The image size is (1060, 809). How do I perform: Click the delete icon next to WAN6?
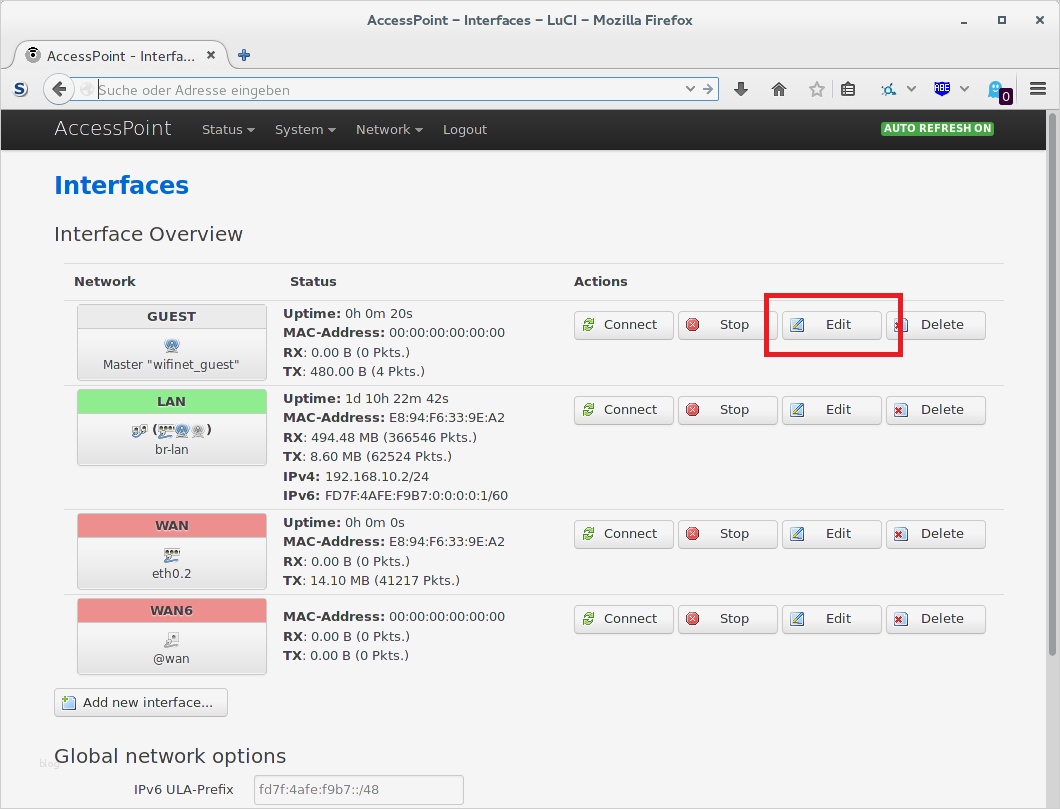tap(901, 618)
